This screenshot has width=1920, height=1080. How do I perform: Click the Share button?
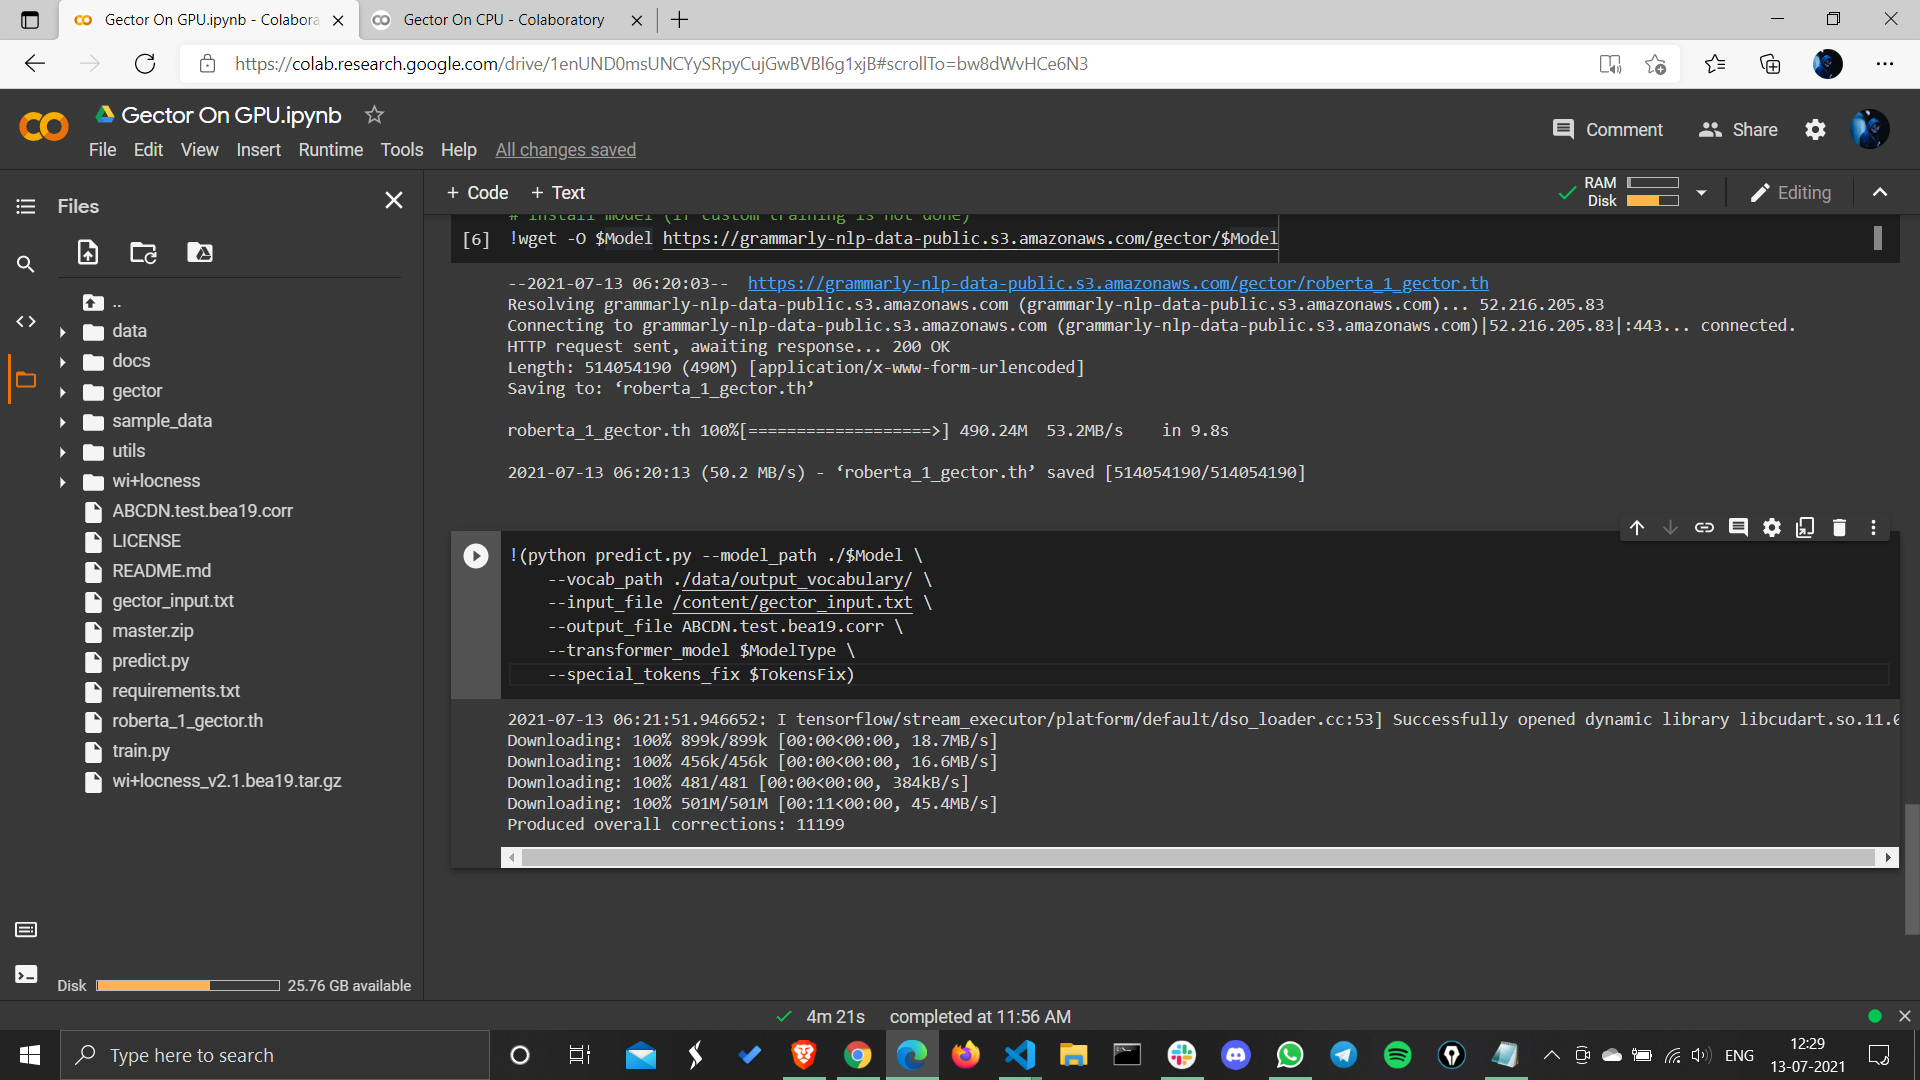(x=1738, y=129)
